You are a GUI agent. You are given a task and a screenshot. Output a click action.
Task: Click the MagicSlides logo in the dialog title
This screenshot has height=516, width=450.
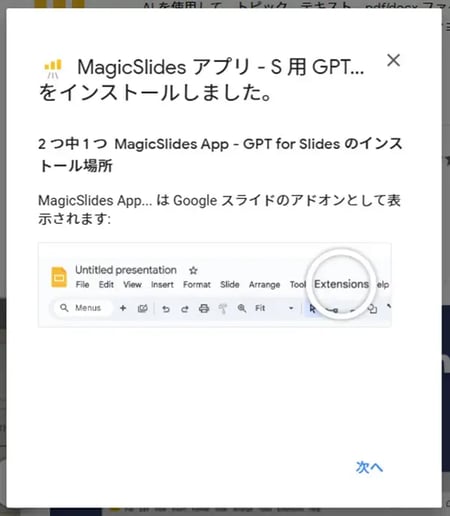(53, 69)
